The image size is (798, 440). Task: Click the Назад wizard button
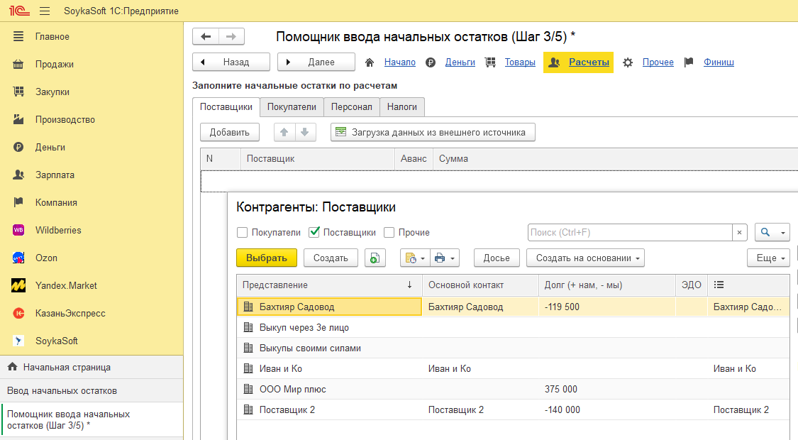[231, 62]
